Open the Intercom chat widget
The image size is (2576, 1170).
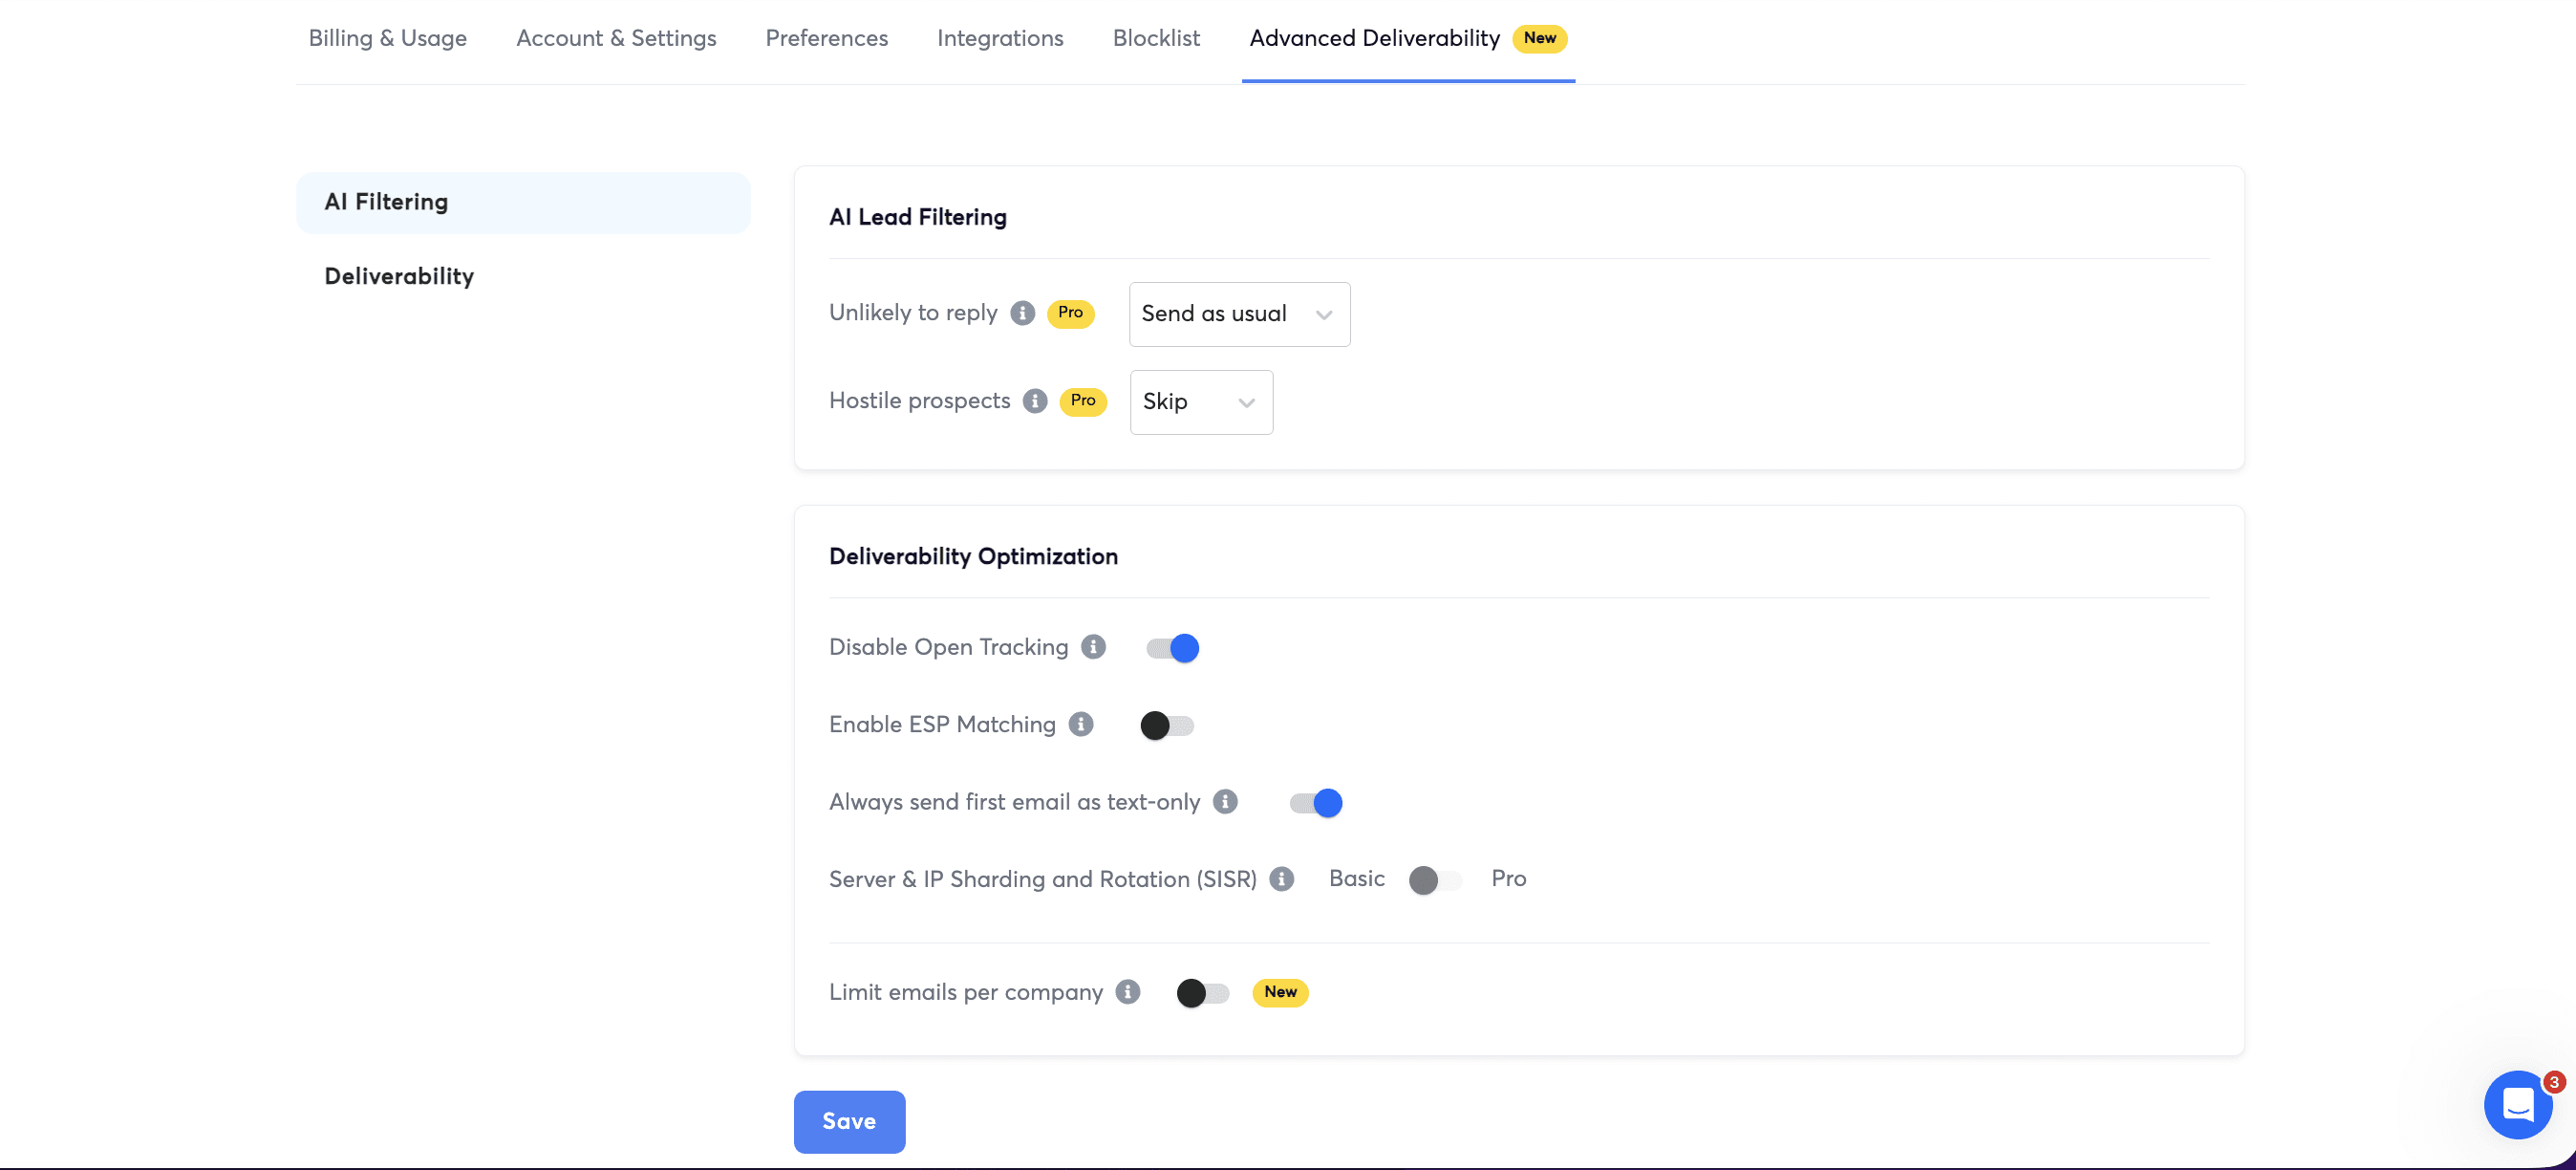2518,1105
